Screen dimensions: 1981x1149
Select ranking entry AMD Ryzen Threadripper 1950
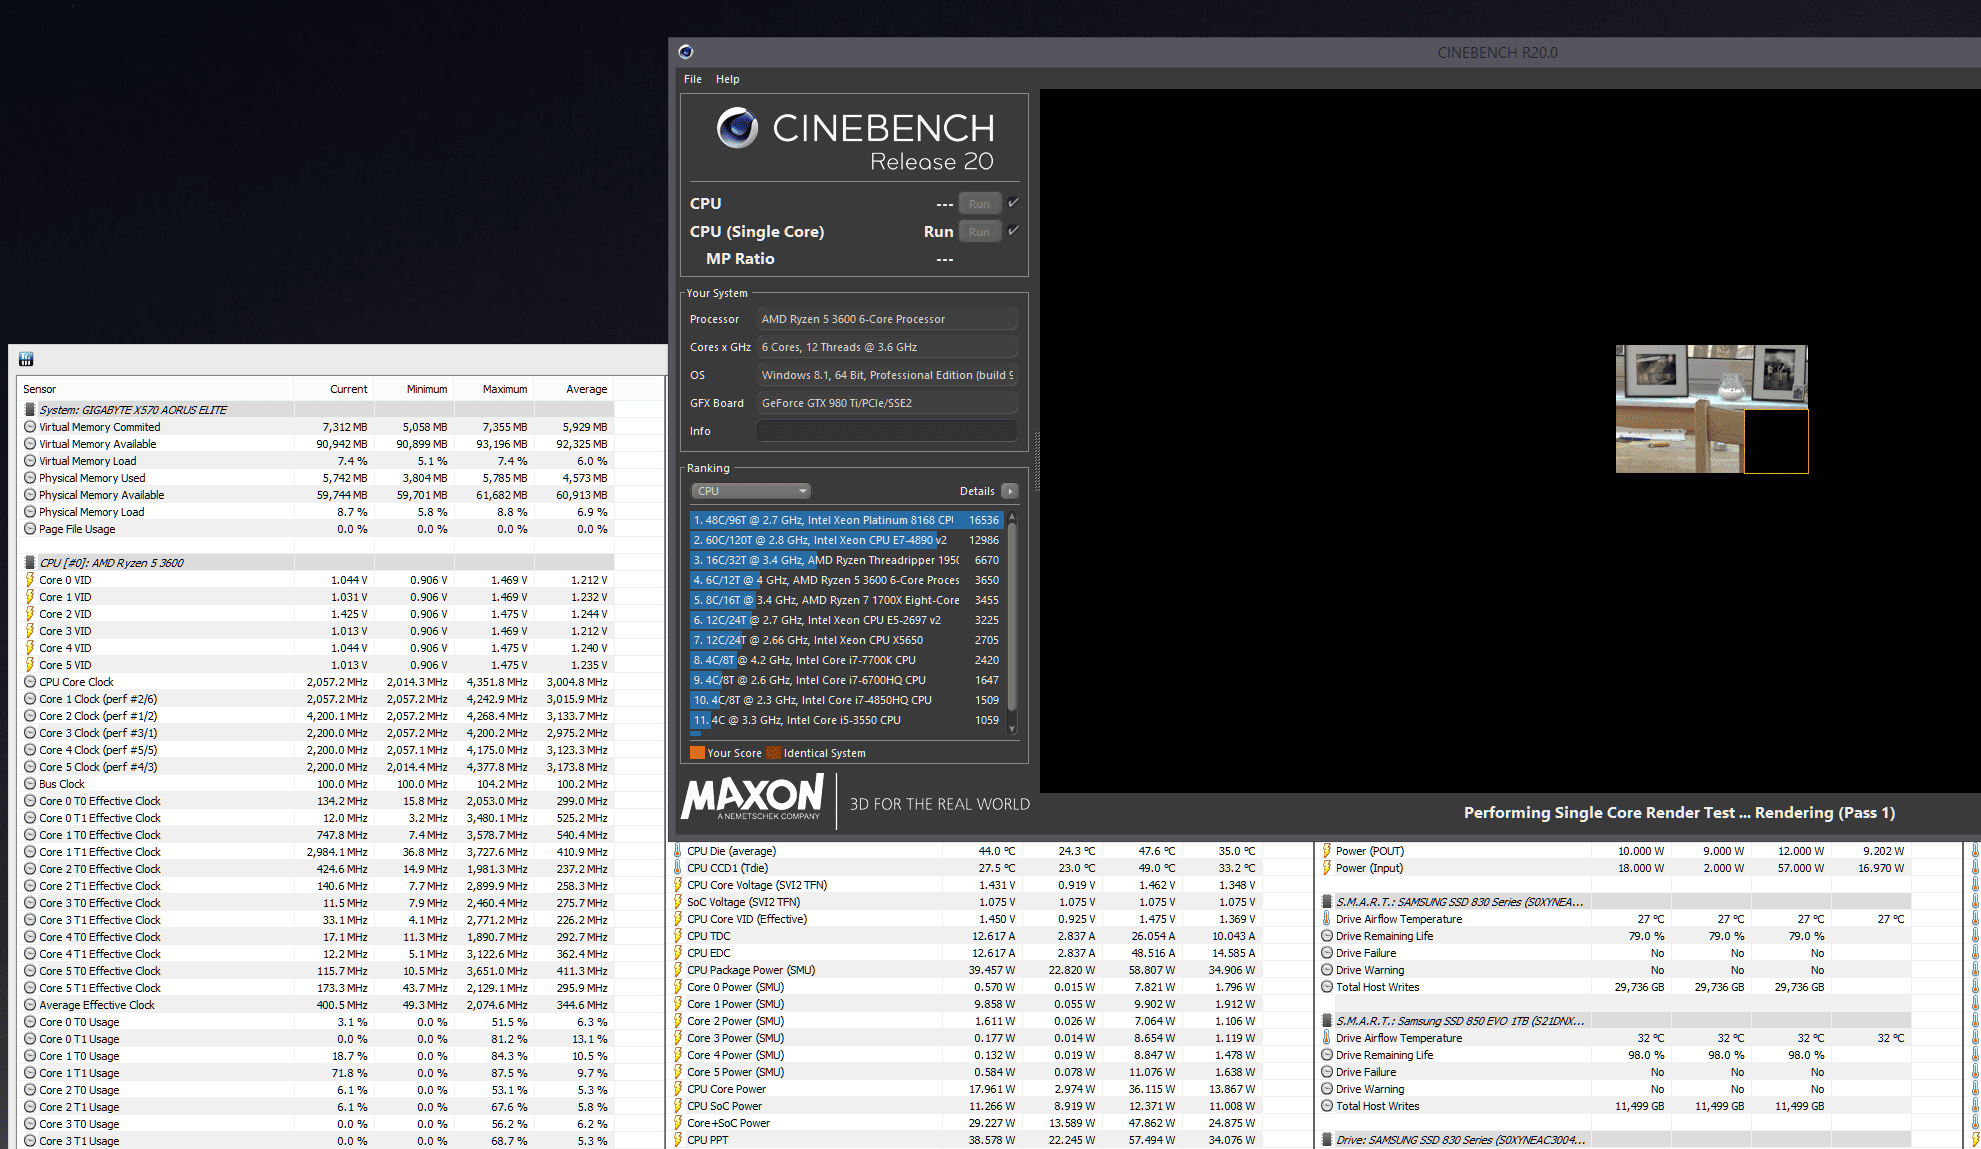(846, 560)
